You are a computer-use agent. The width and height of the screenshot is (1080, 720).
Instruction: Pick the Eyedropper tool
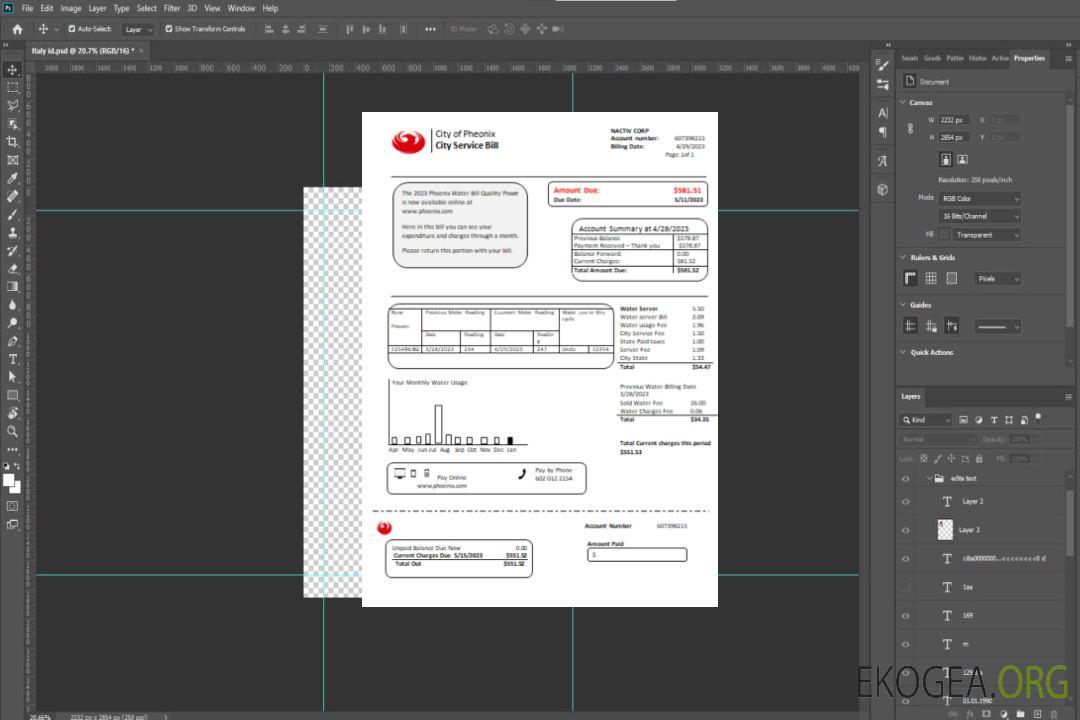12,178
